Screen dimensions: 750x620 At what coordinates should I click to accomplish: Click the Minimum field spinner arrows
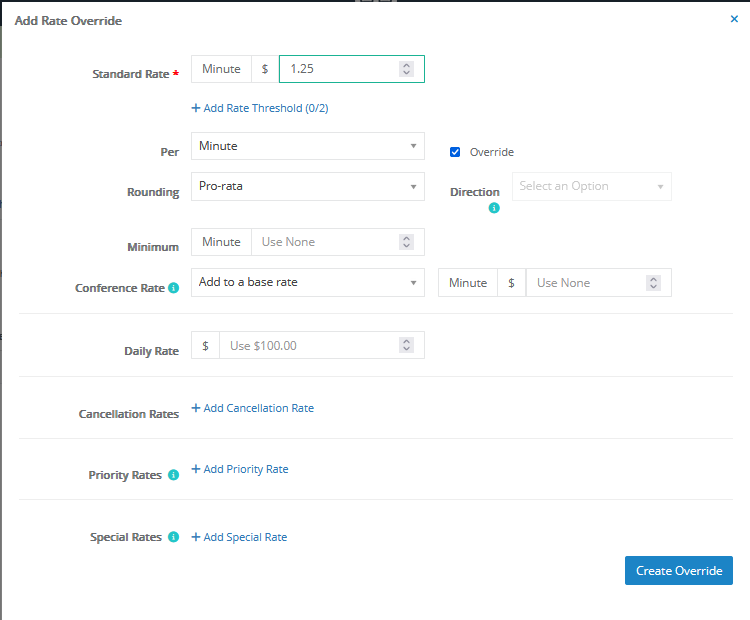(406, 242)
